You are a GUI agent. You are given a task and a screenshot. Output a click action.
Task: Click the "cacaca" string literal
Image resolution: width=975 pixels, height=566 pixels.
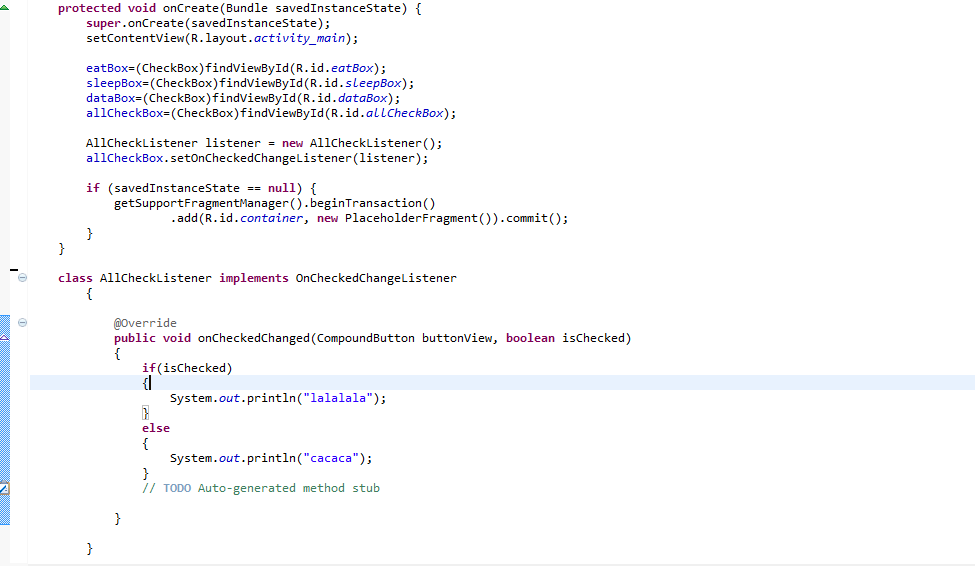[x=331, y=458]
